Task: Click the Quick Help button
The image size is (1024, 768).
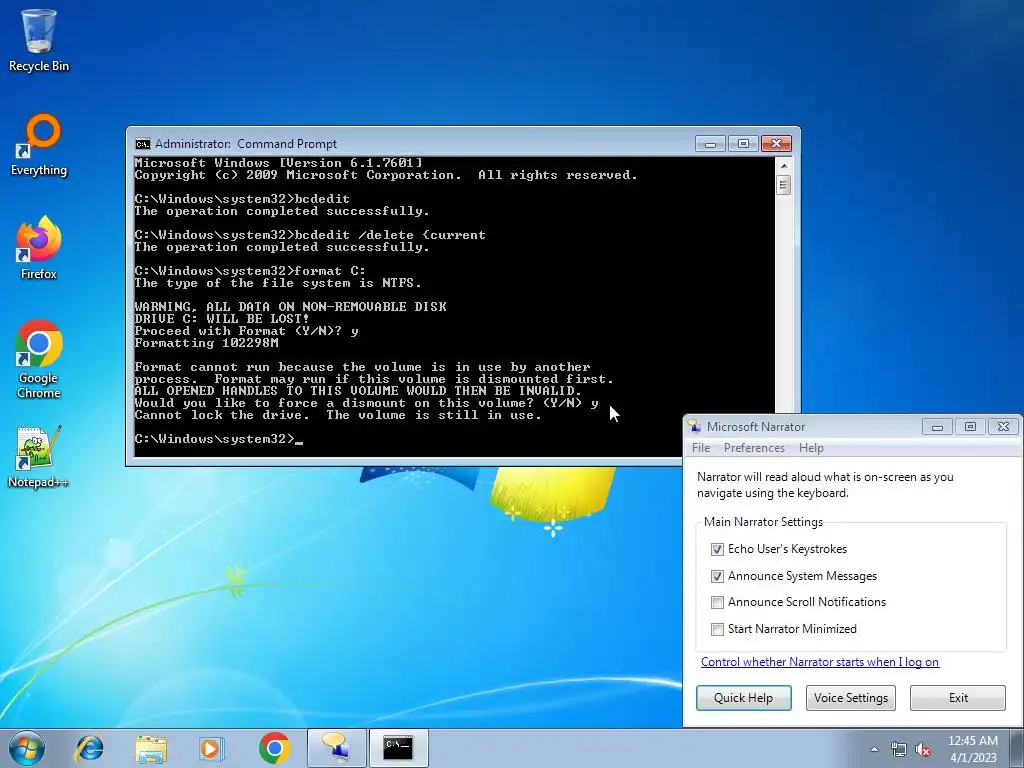Action: [x=743, y=697]
